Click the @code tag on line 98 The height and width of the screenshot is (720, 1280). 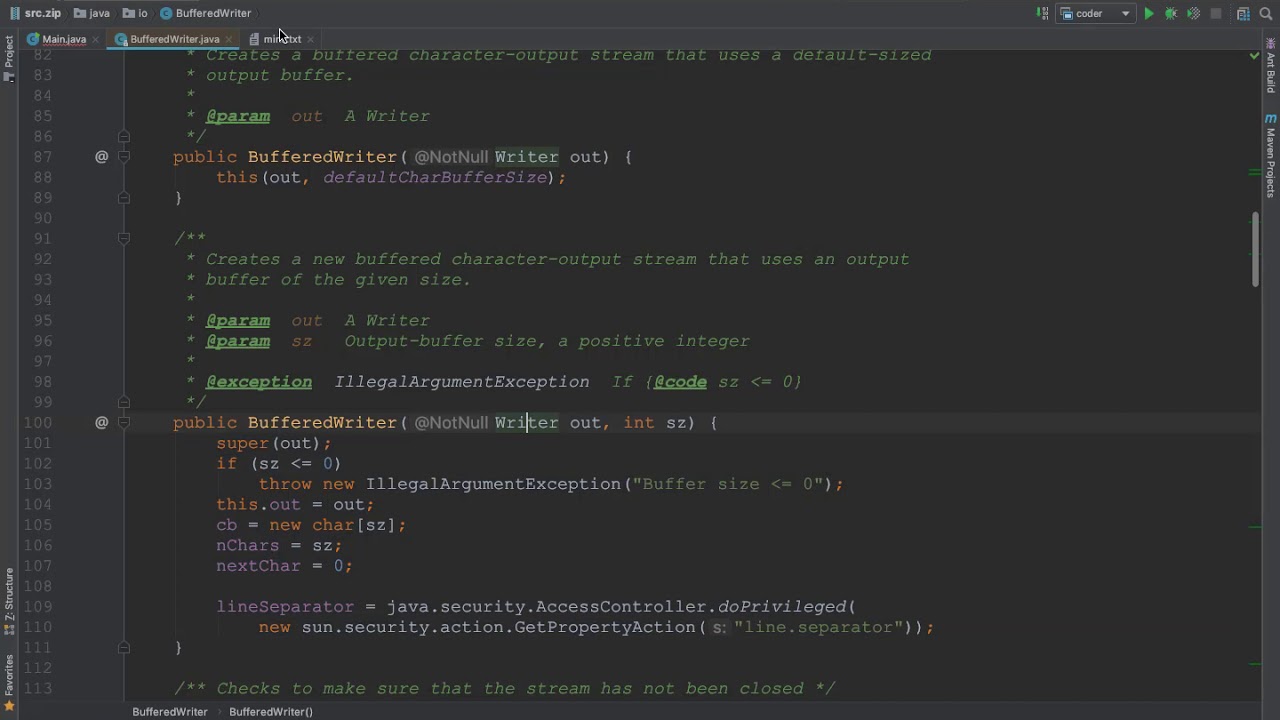[x=680, y=381]
